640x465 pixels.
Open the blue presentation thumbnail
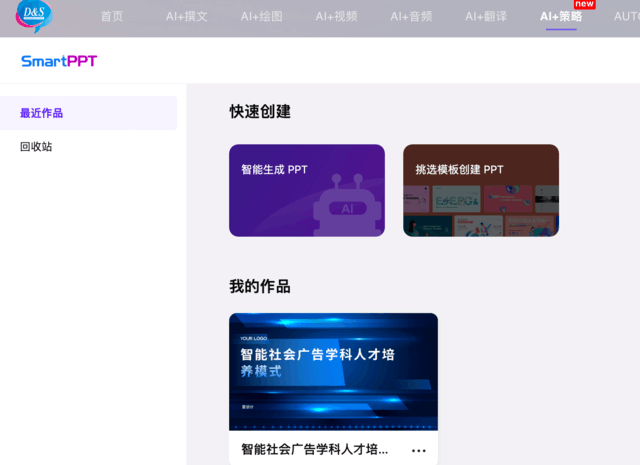(x=333, y=372)
